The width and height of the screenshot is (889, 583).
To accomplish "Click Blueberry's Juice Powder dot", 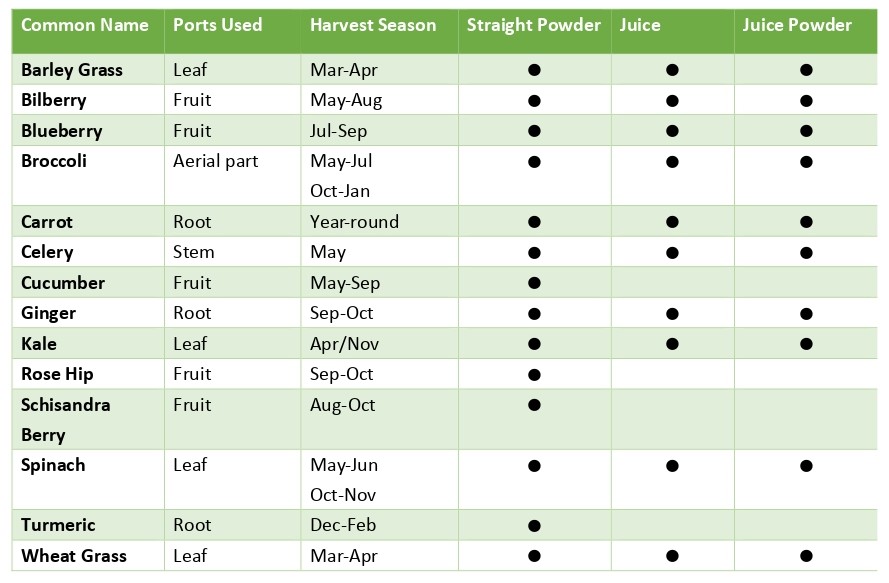I will tap(806, 131).
